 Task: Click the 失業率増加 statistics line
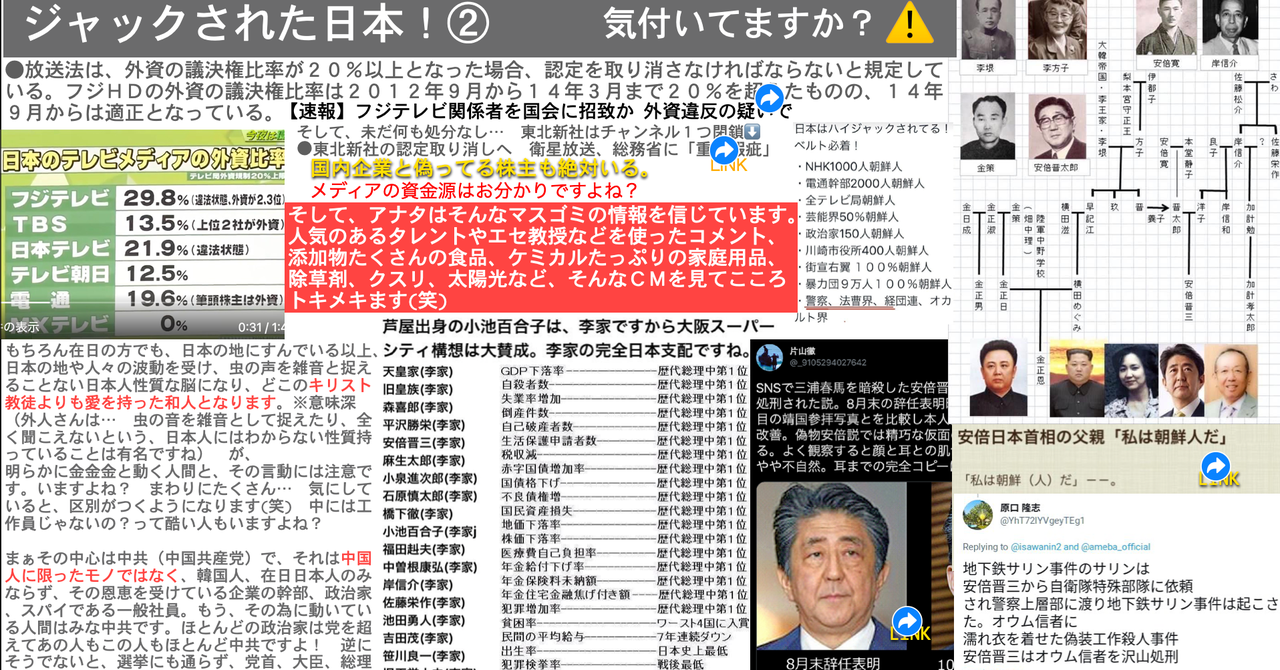click(623, 398)
